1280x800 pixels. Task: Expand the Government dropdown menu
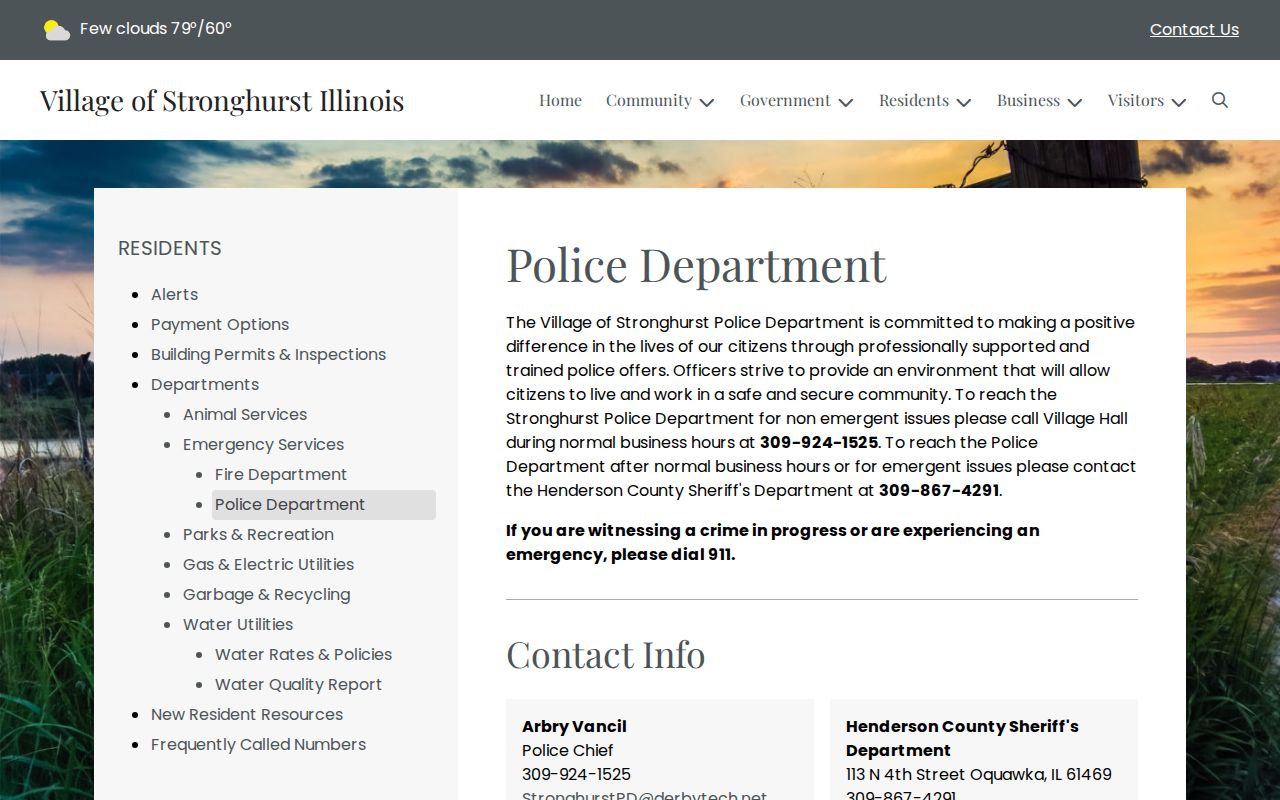coord(796,101)
